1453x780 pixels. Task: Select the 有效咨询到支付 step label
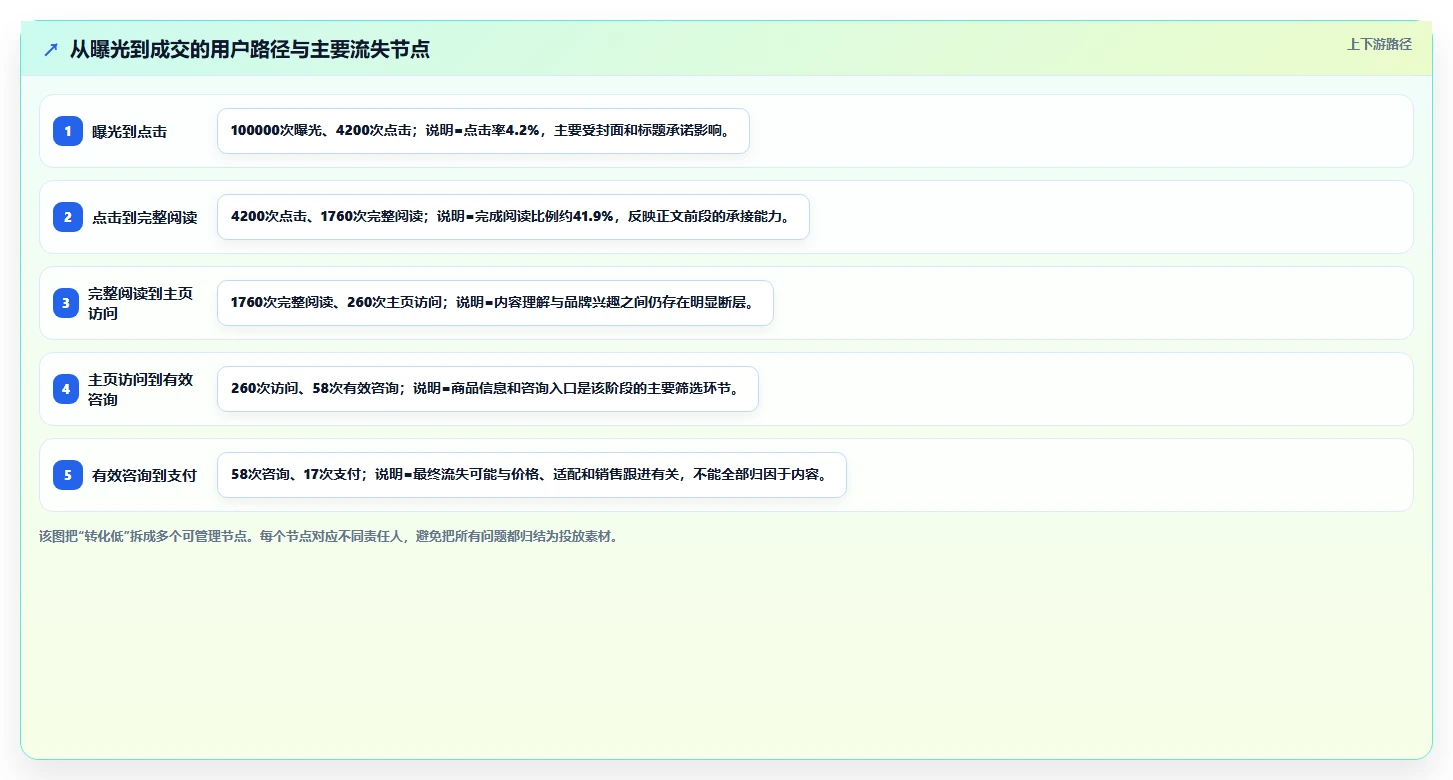(144, 475)
